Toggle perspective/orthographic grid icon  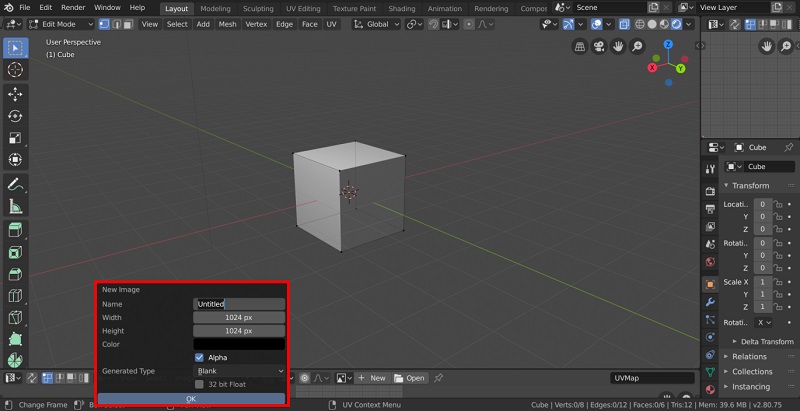tap(580, 46)
